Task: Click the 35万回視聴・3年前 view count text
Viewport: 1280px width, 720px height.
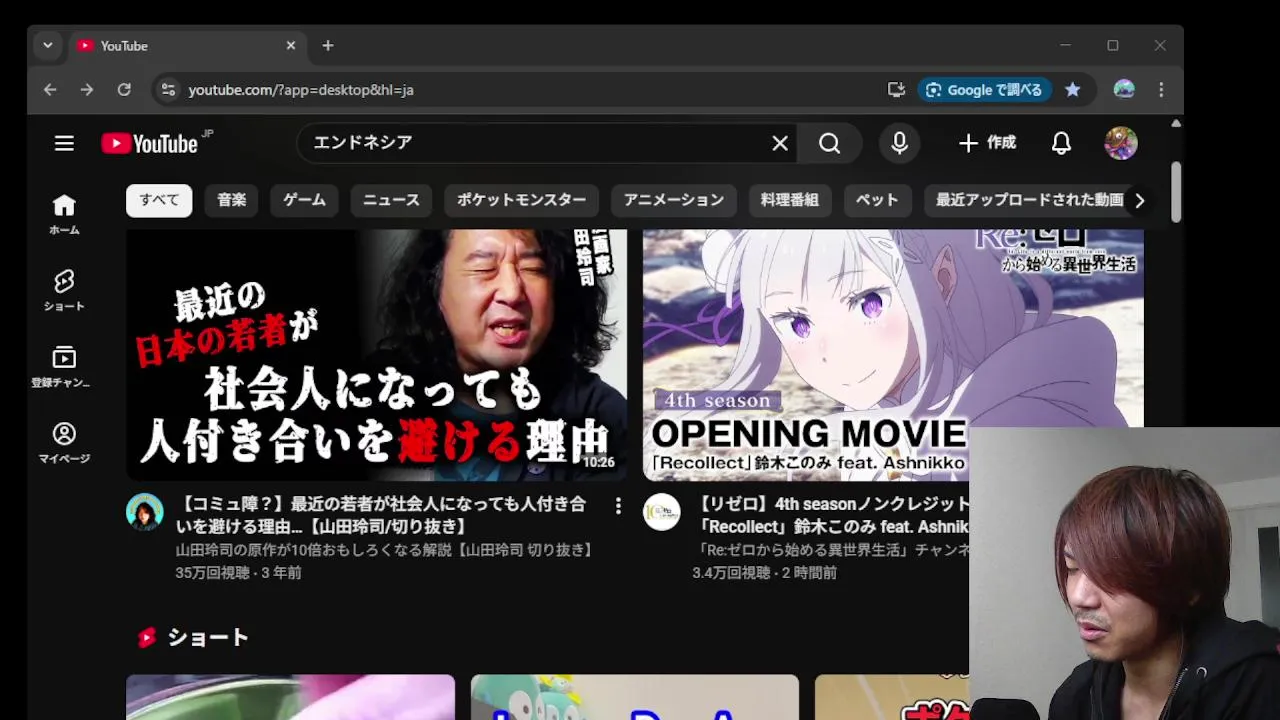Action: pos(239,573)
